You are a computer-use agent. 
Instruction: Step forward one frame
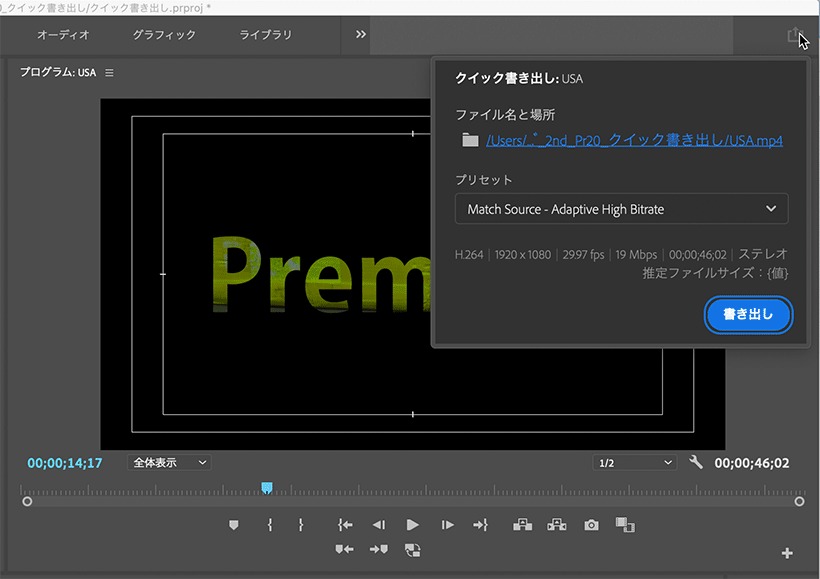(447, 525)
